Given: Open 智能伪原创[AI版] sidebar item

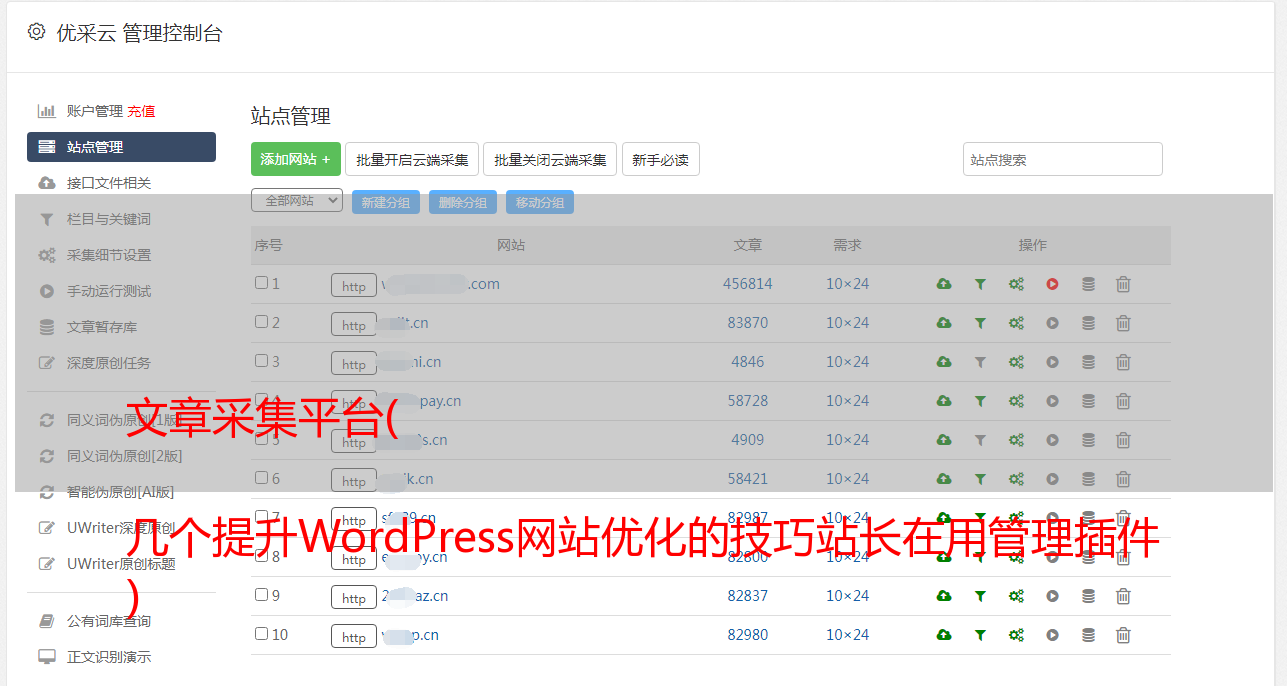Looking at the screenshot, I should tap(120, 492).
